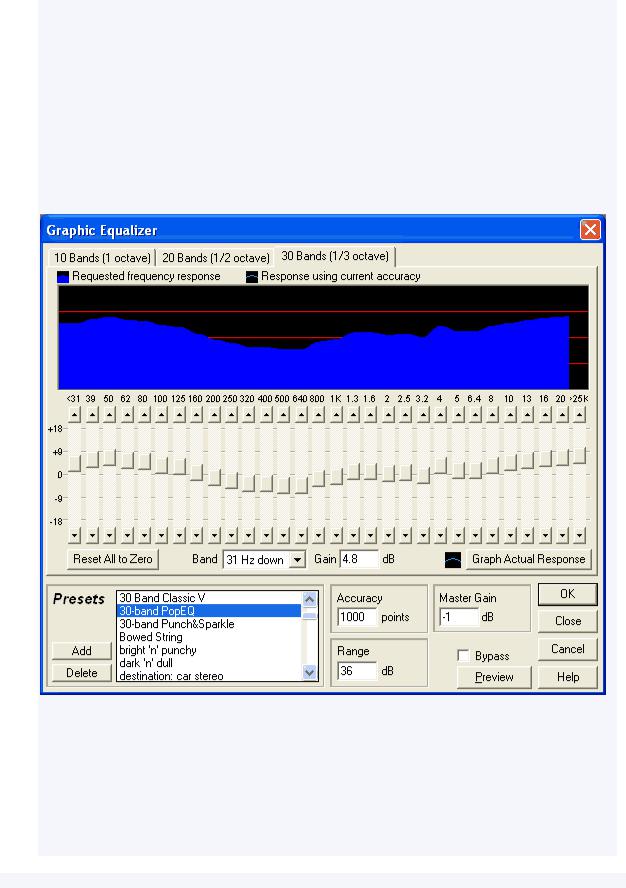This screenshot has width=626, height=888.
Task: Click the up arrow above the >25K band
Action: pos(579,415)
